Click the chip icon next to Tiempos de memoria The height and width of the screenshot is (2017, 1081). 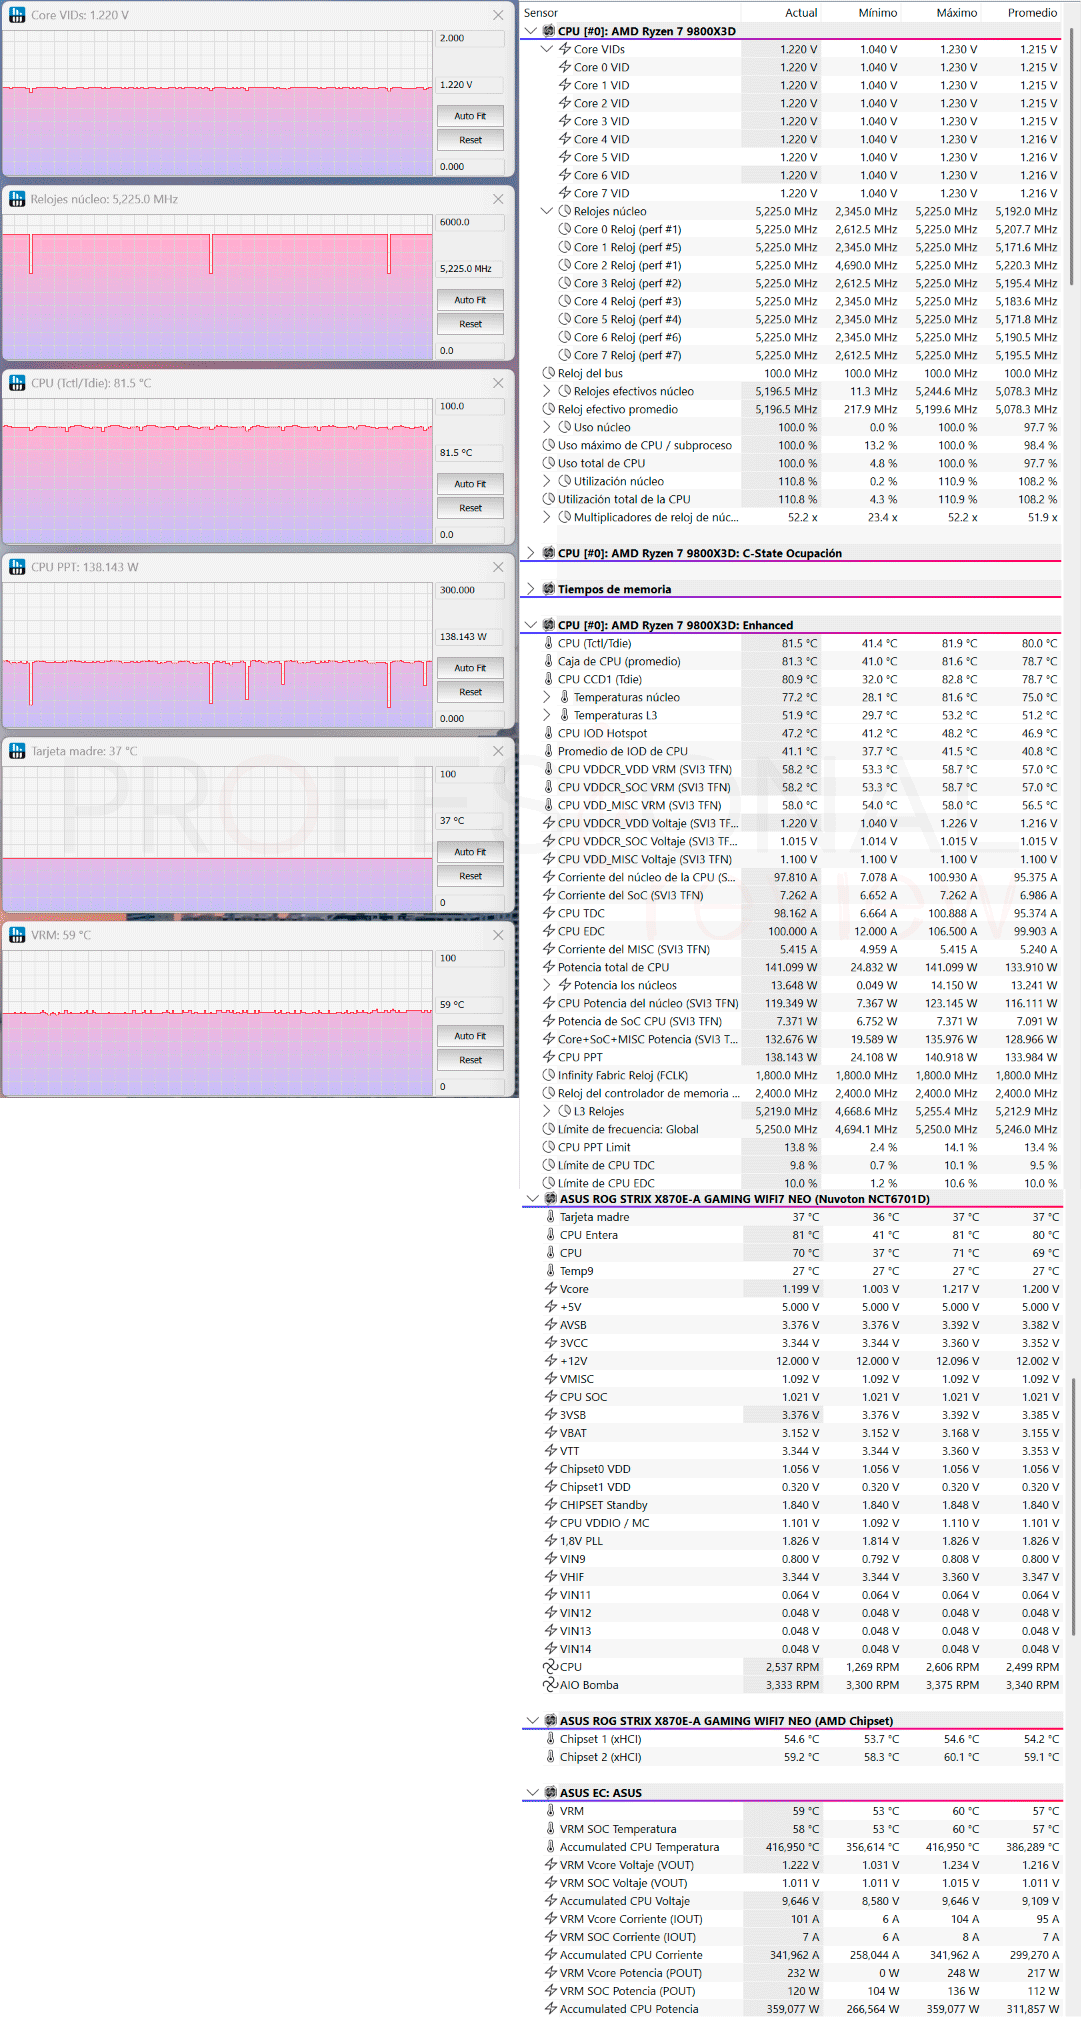[548, 589]
